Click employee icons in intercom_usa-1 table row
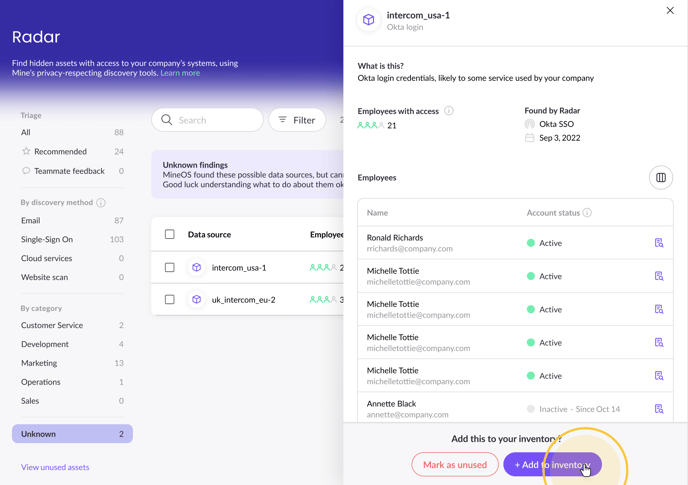 [x=323, y=267]
